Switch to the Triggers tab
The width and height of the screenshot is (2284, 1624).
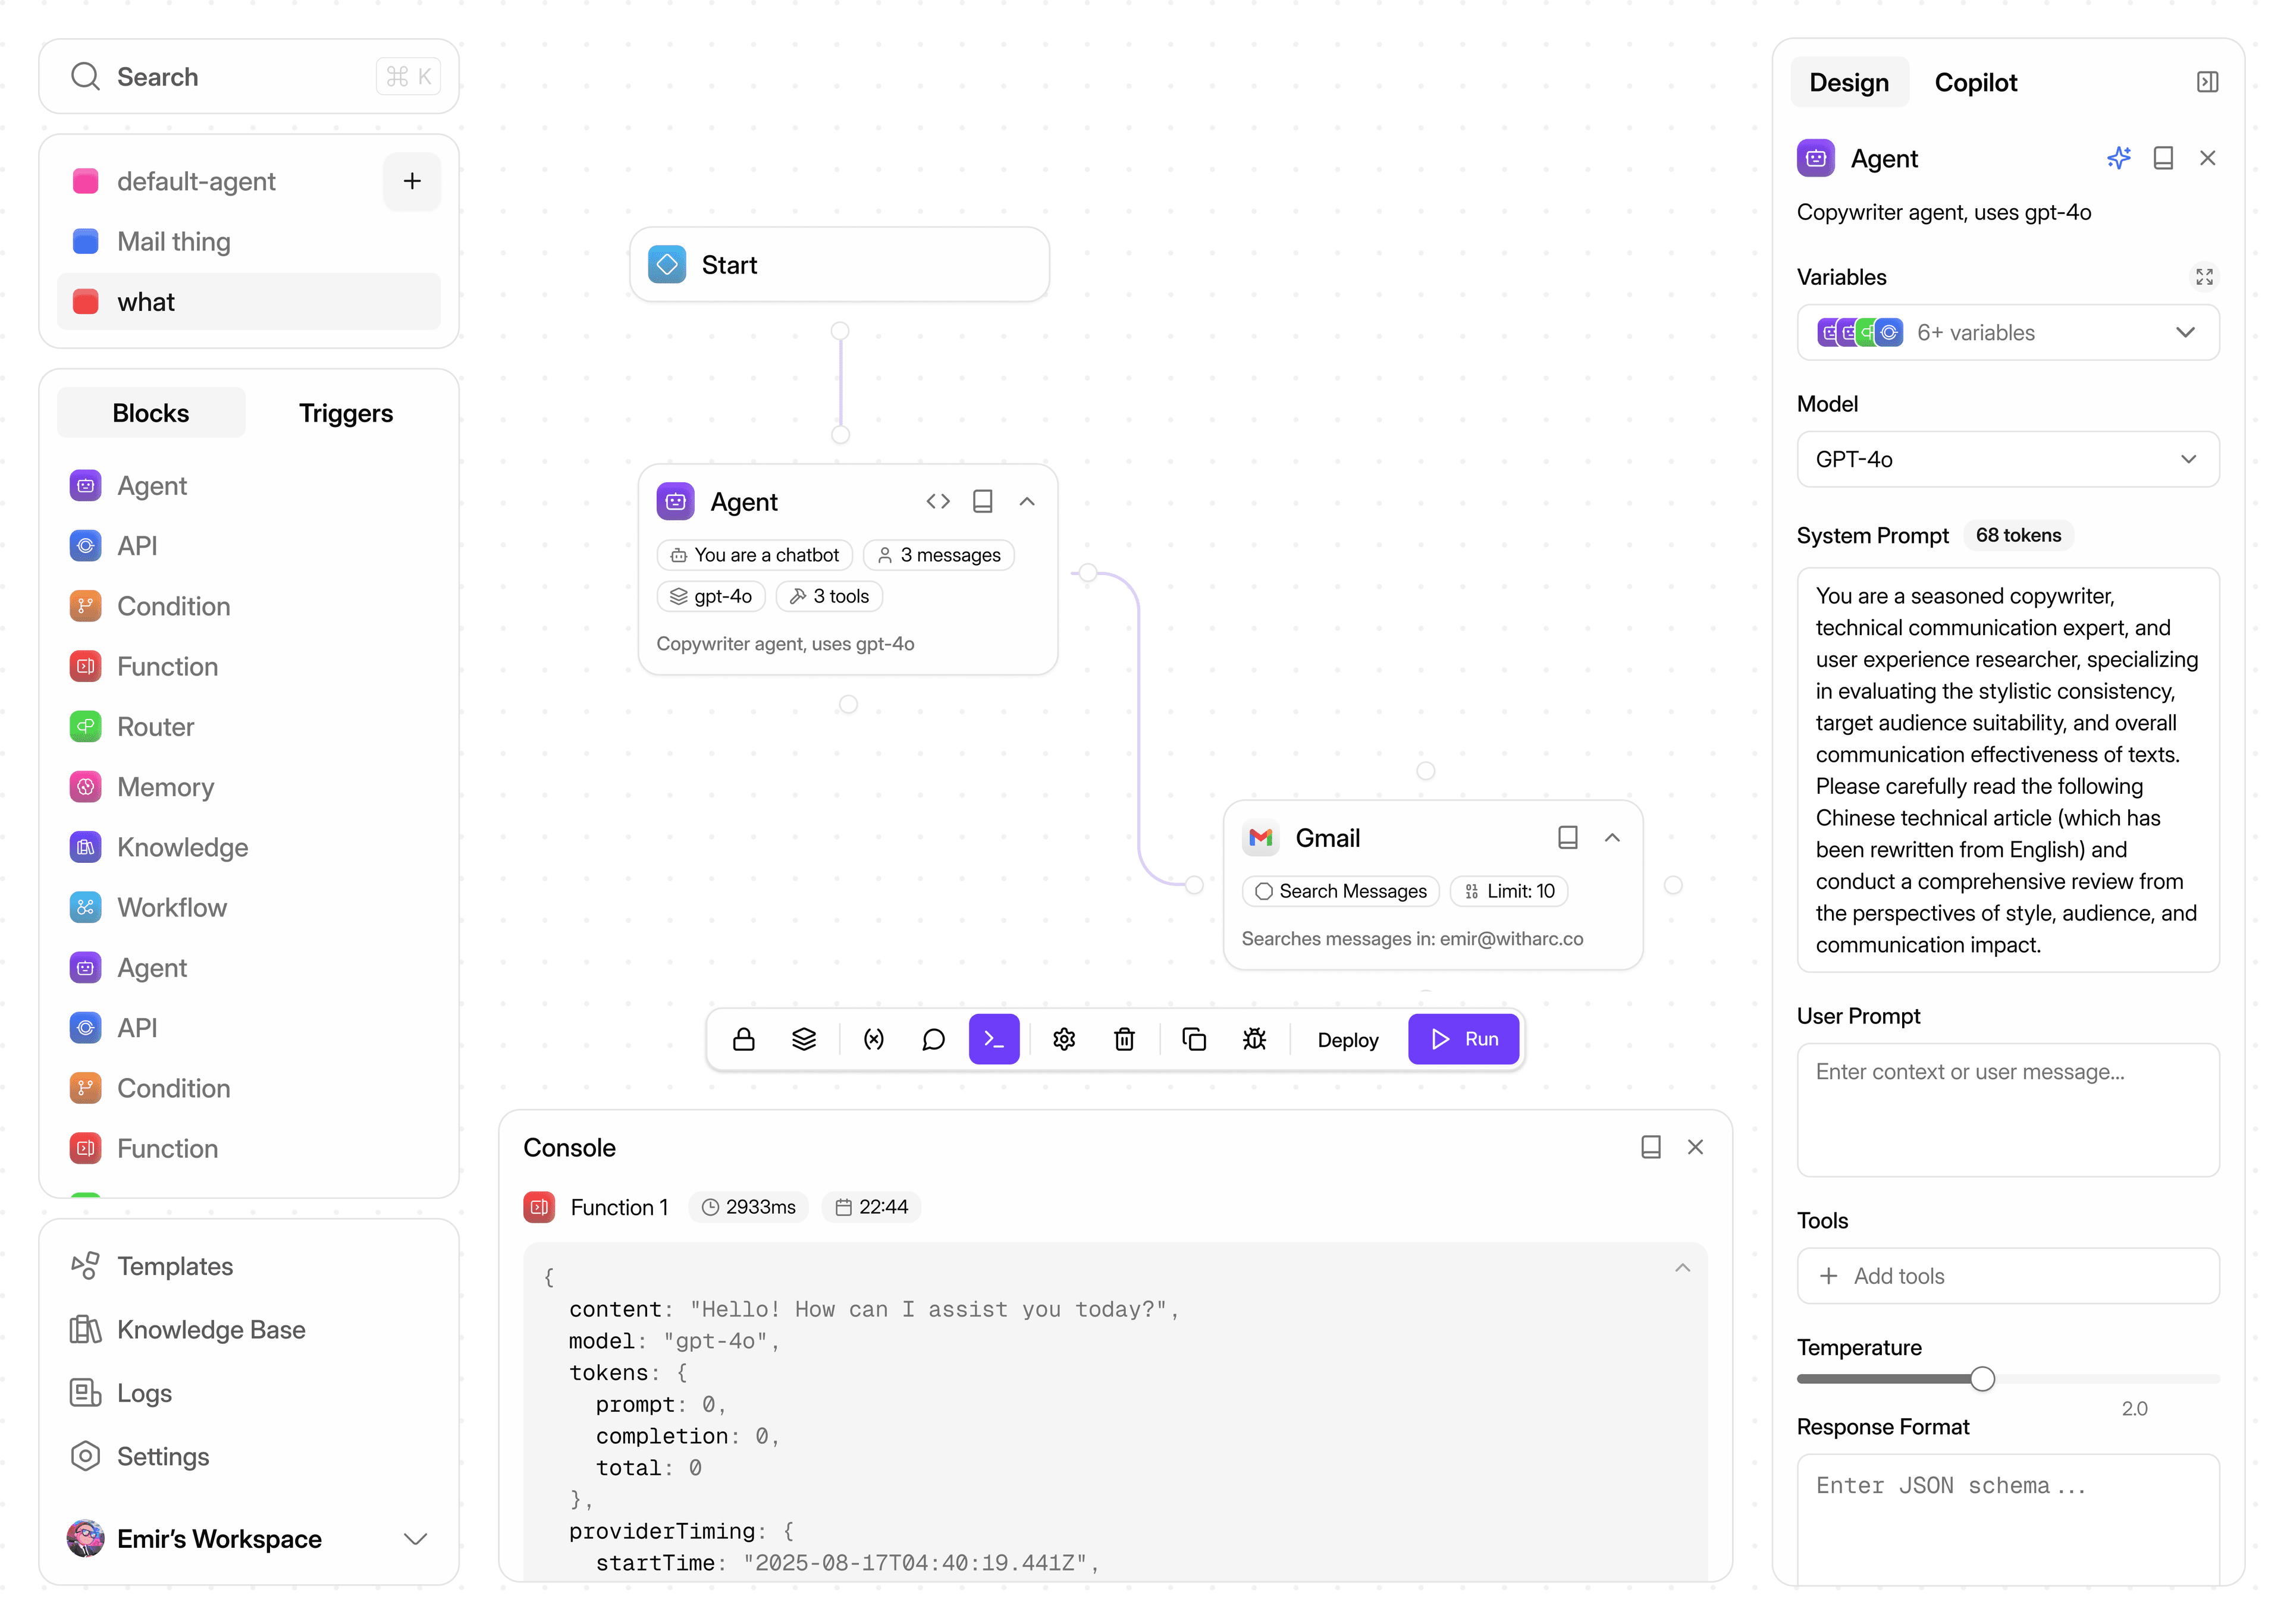tap(345, 413)
